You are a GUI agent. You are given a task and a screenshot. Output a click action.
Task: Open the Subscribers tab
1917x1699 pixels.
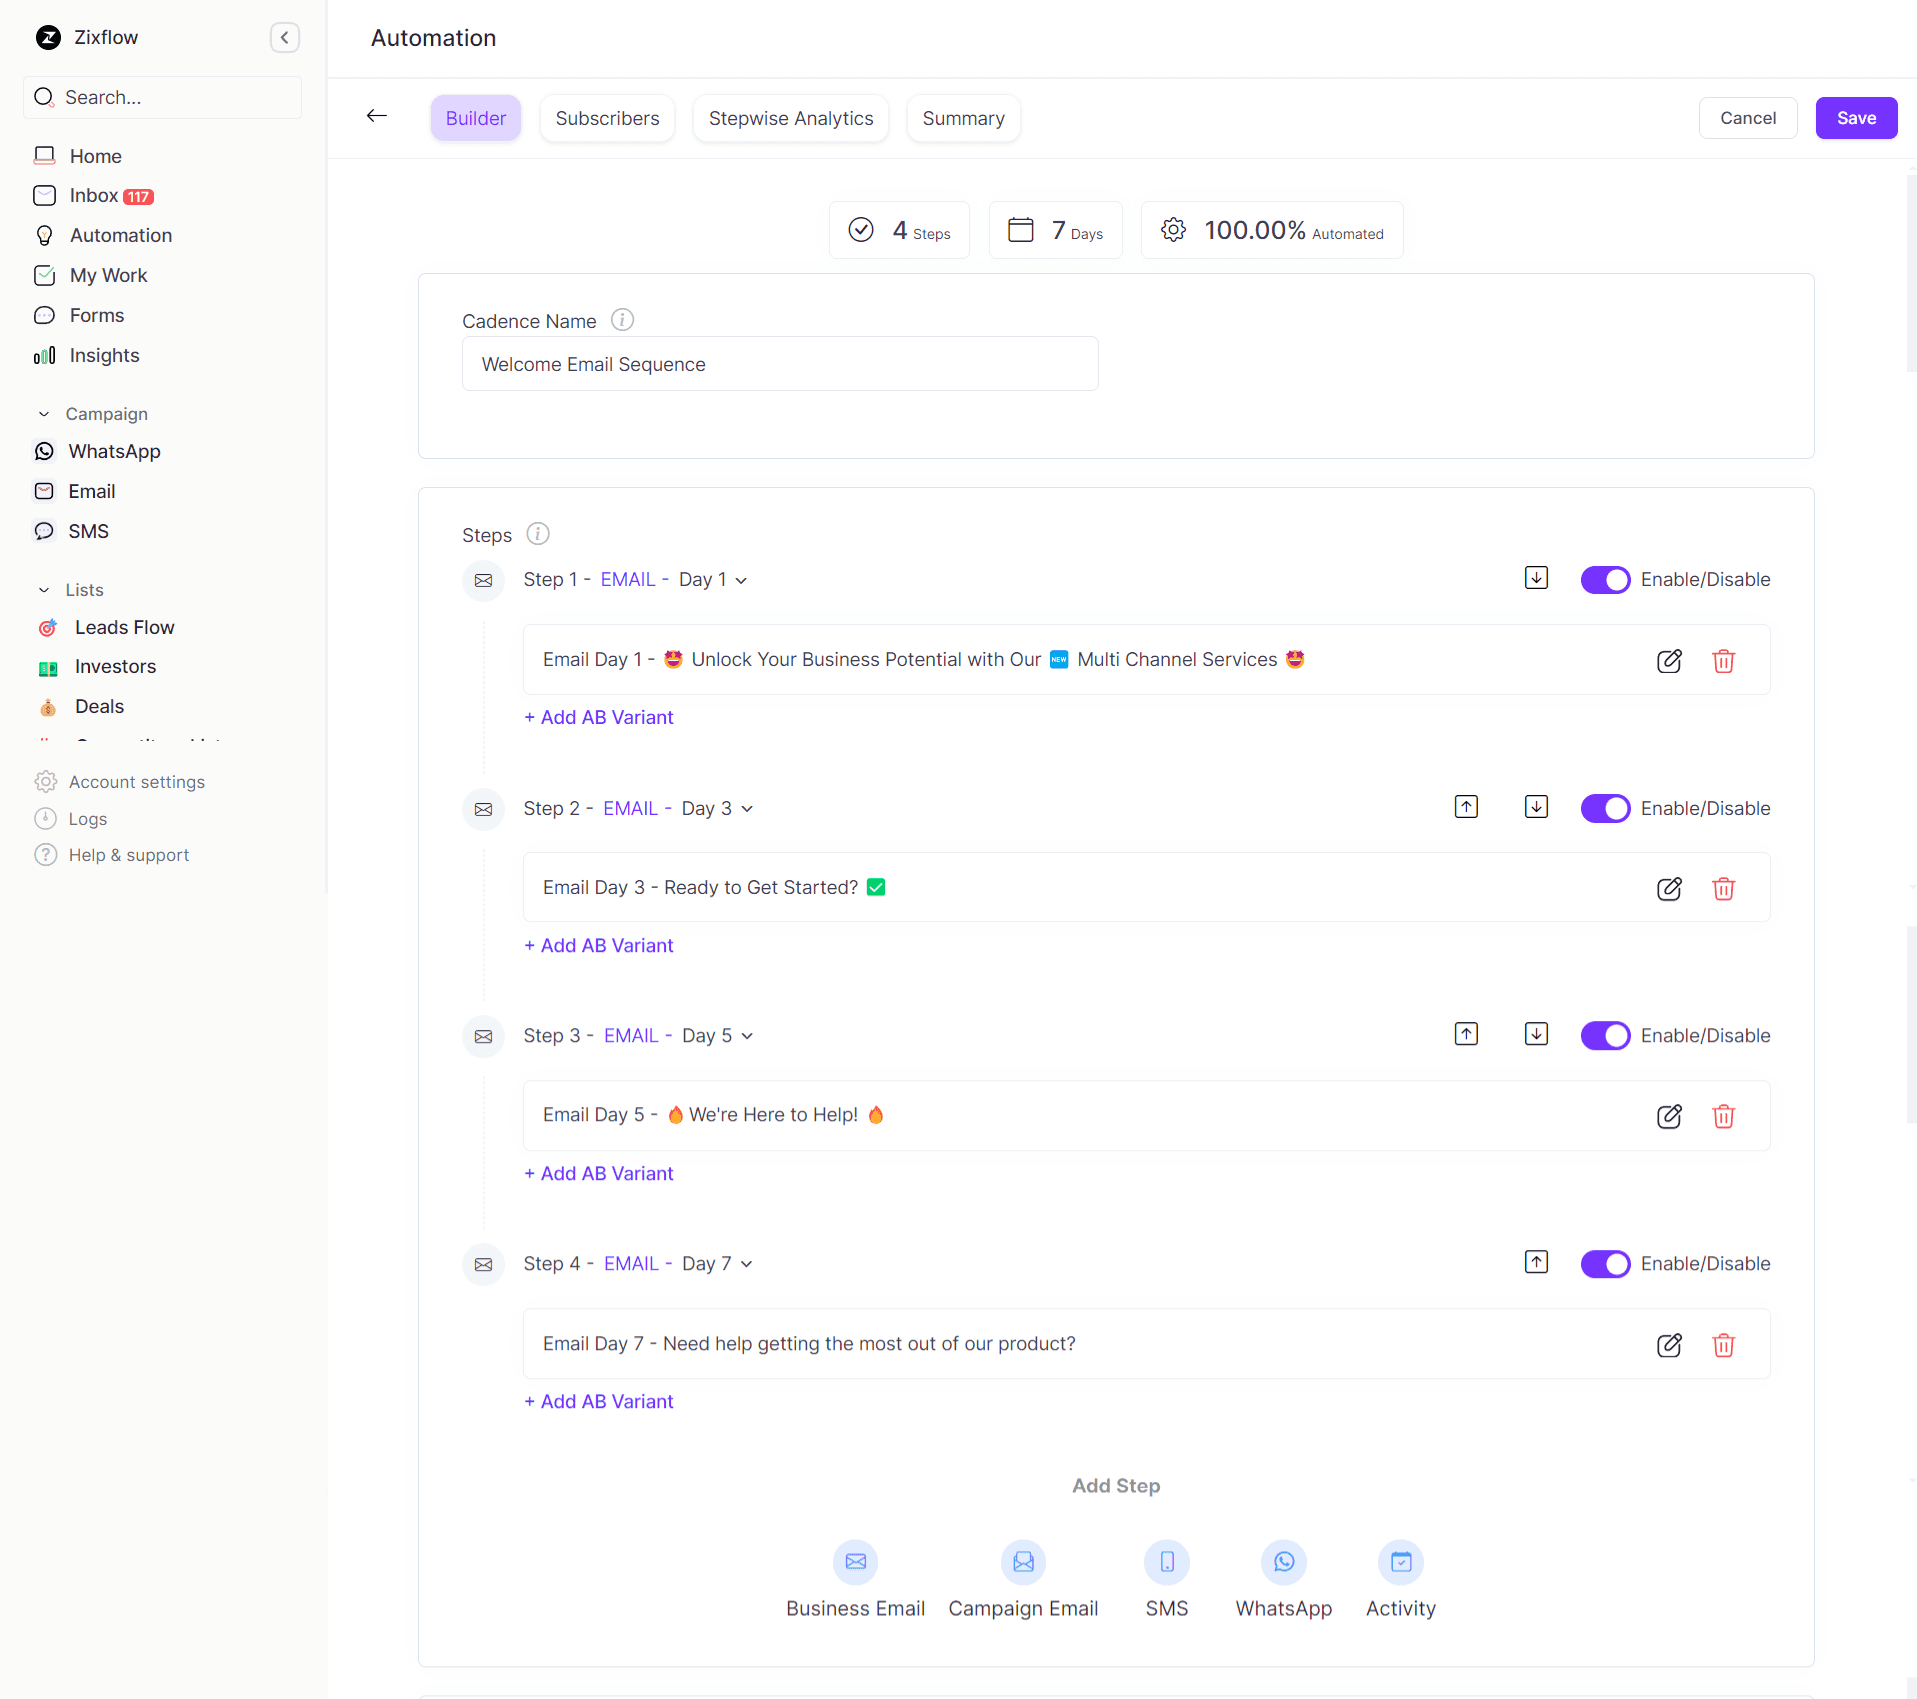pyautogui.click(x=607, y=118)
